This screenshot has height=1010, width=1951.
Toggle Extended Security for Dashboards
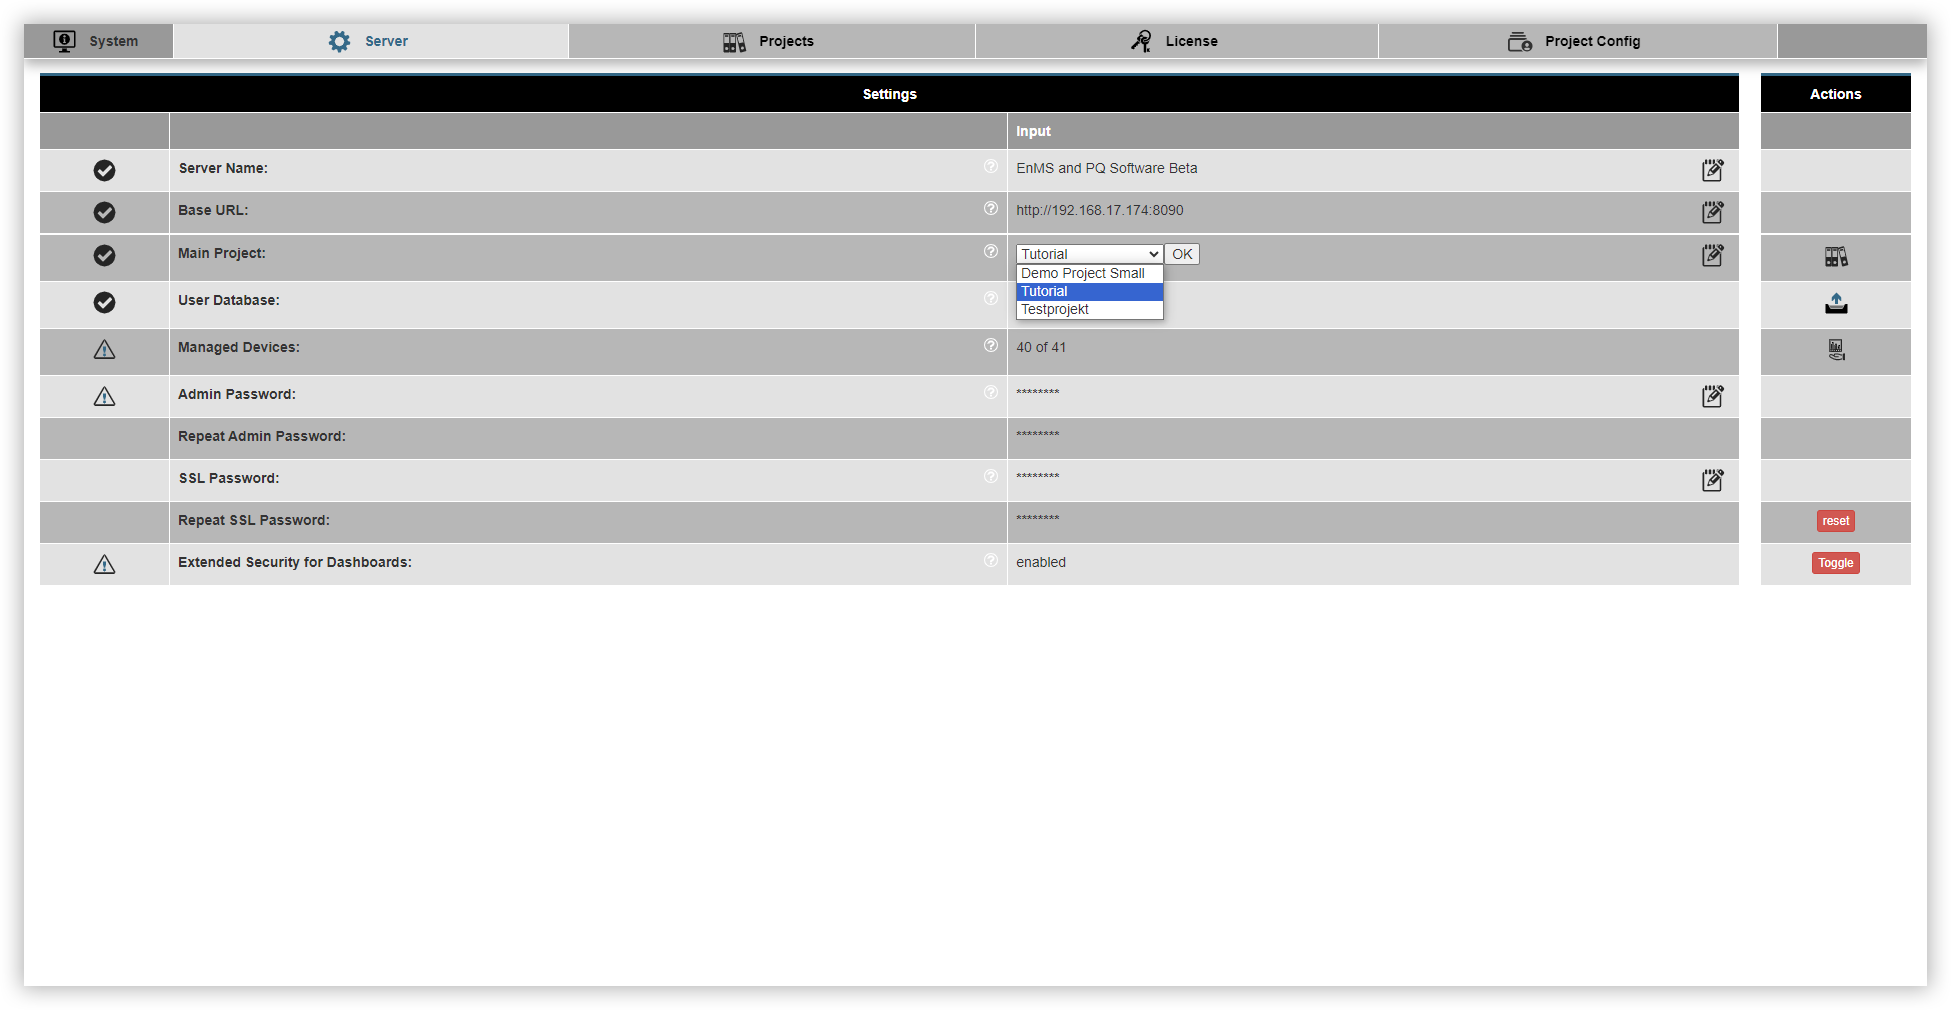tap(1835, 563)
